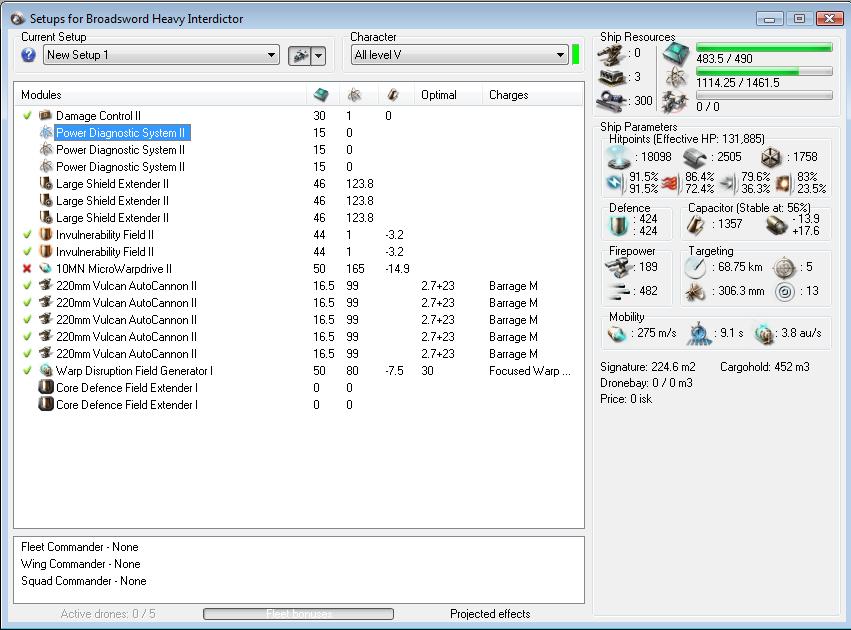
Task: Click the warp speed icon 3.8 au/s
Action: (x=764, y=334)
